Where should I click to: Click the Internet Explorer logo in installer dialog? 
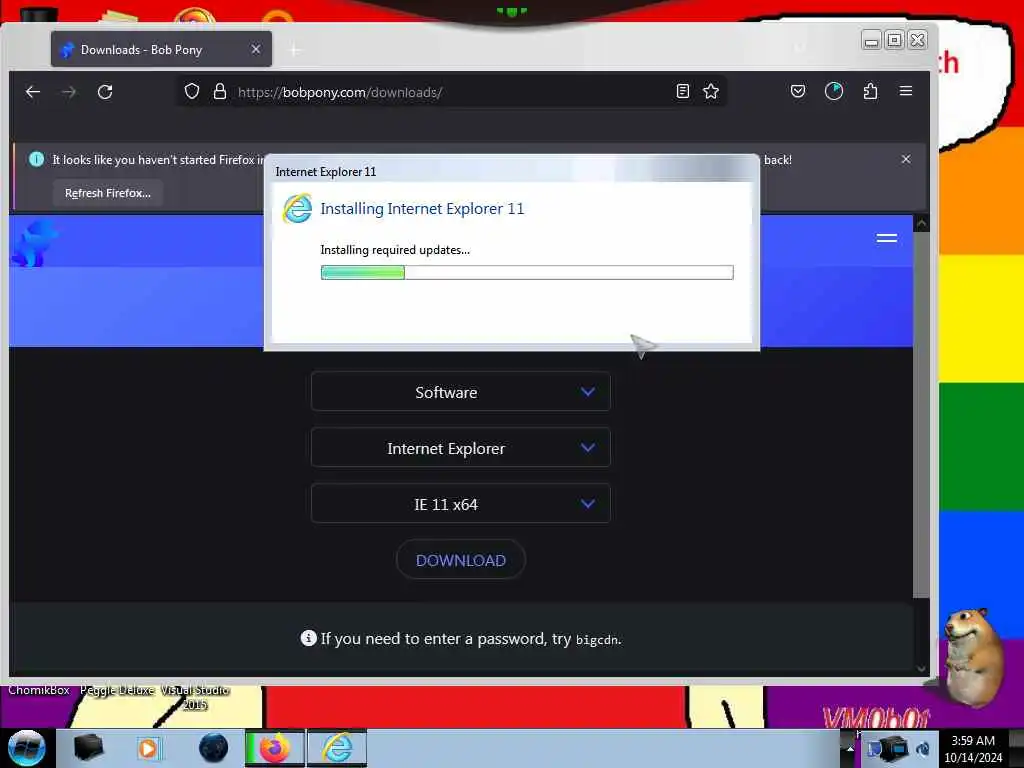point(297,208)
